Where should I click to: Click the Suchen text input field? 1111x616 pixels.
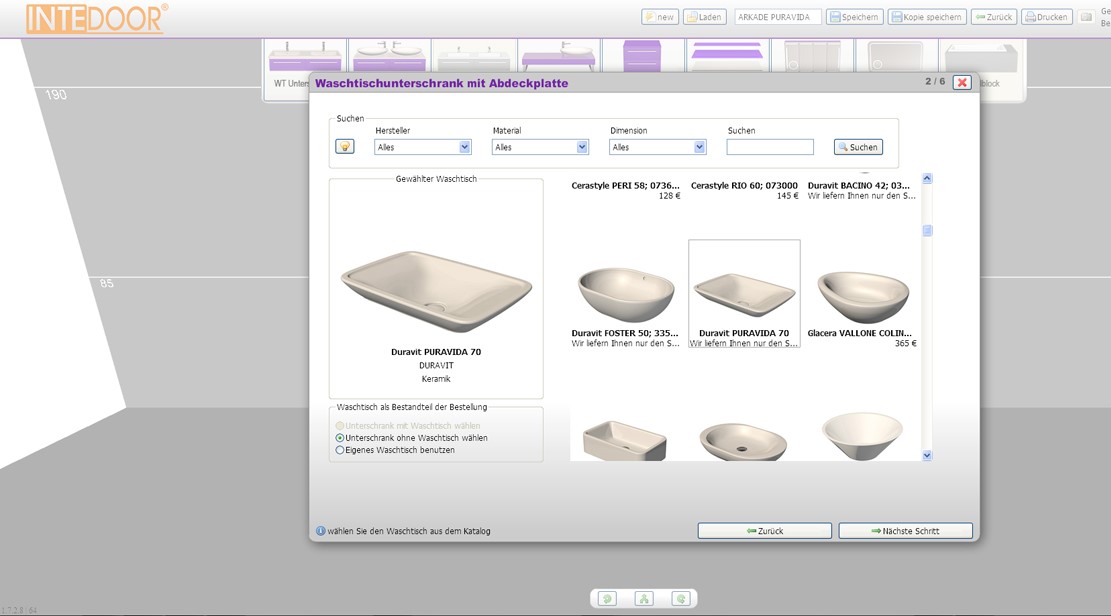pyautogui.click(x=770, y=147)
